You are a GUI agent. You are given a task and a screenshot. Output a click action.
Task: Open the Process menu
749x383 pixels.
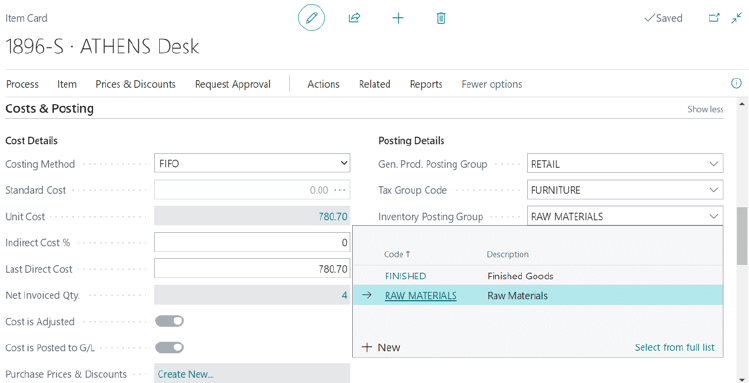pyautogui.click(x=22, y=84)
